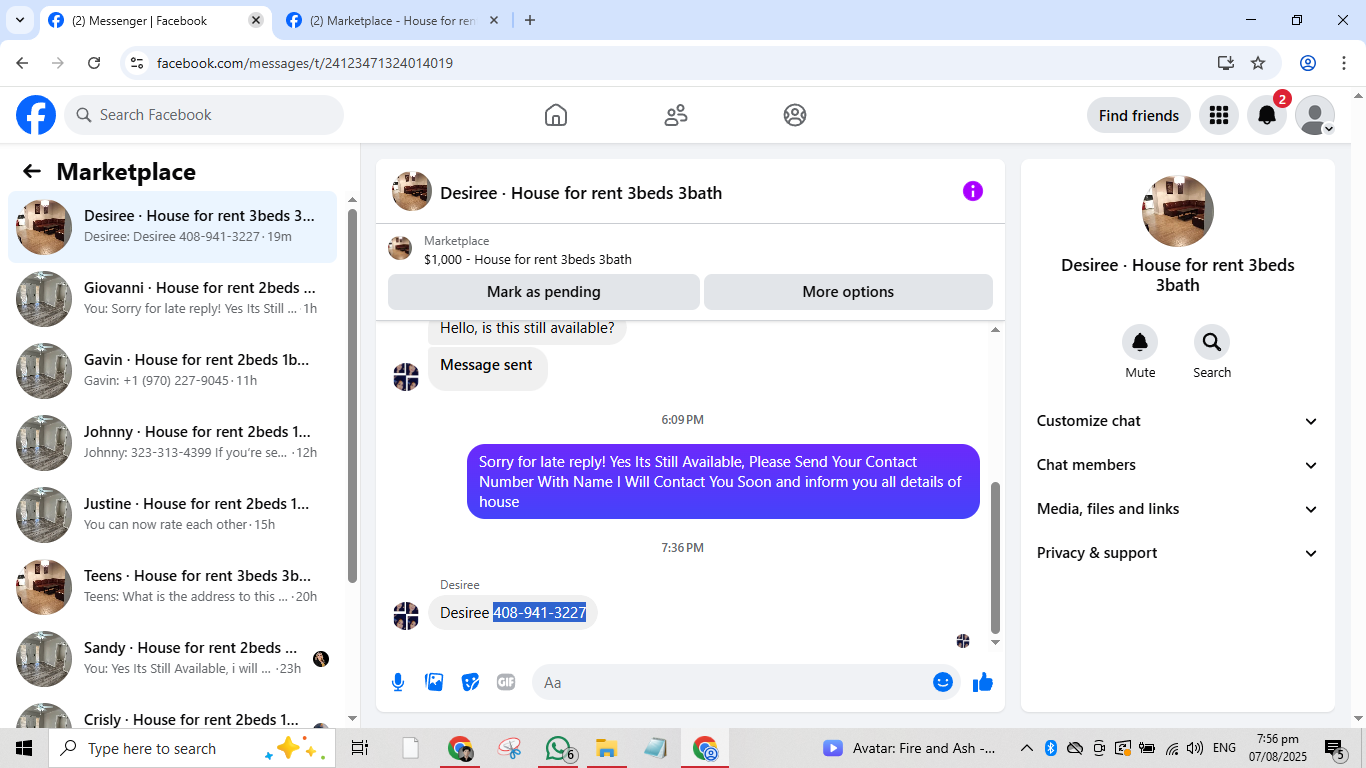The width and height of the screenshot is (1366, 768).
Task: Open the Groups icon in top navigation
Action: coord(795,115)
